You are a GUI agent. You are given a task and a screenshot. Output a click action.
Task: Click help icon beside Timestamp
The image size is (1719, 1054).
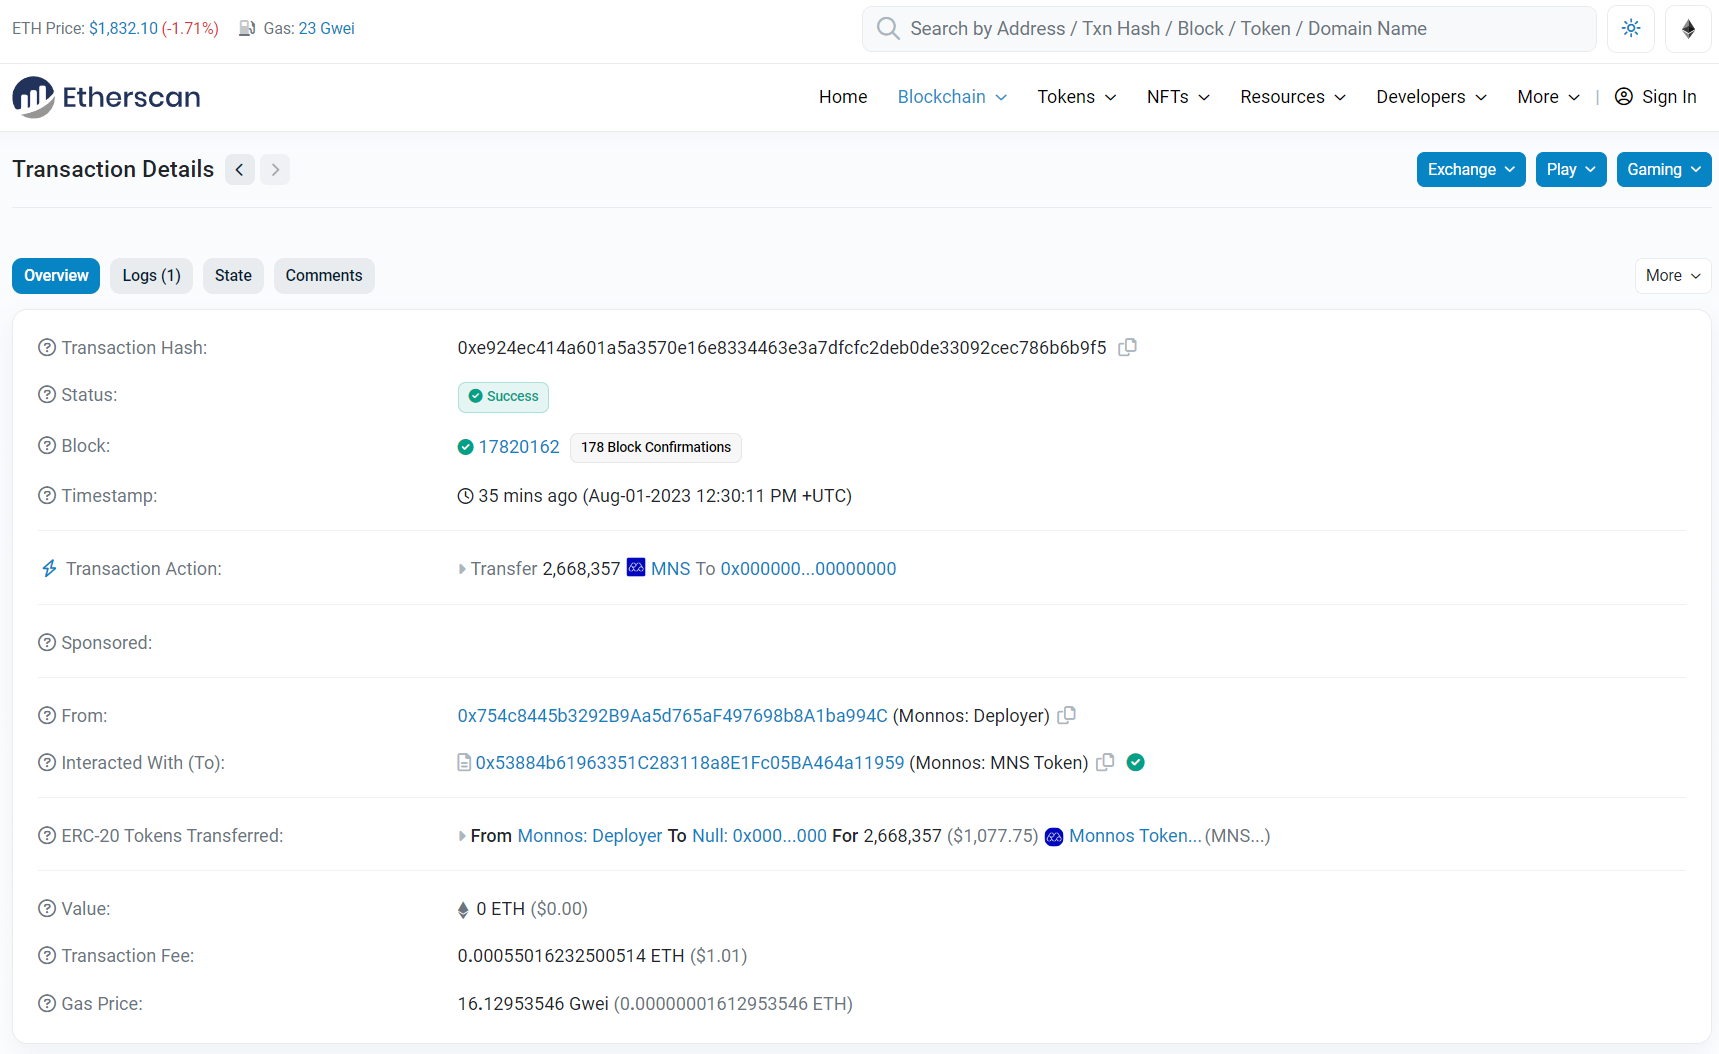[47, 496]
